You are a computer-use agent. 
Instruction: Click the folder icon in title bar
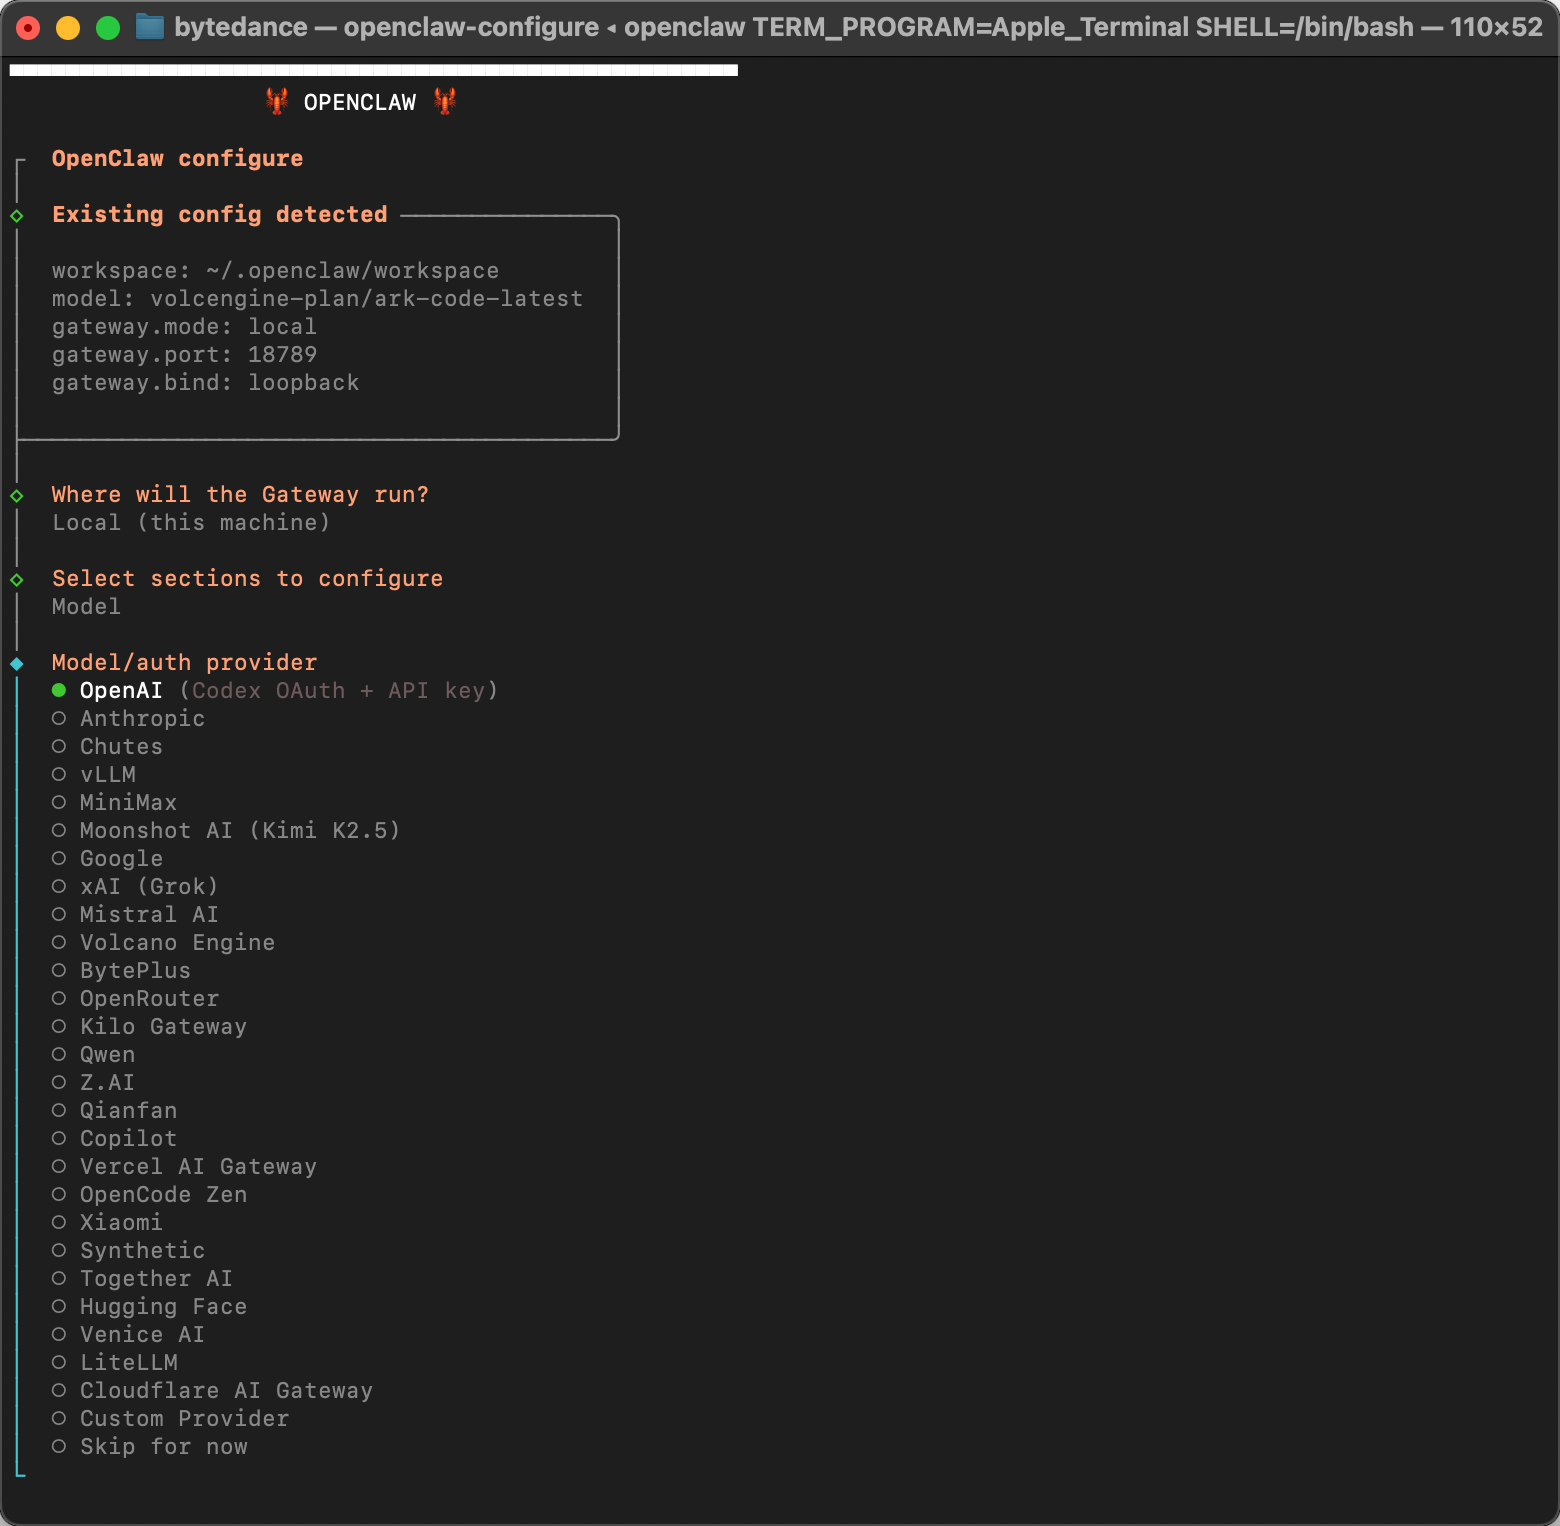149,27
